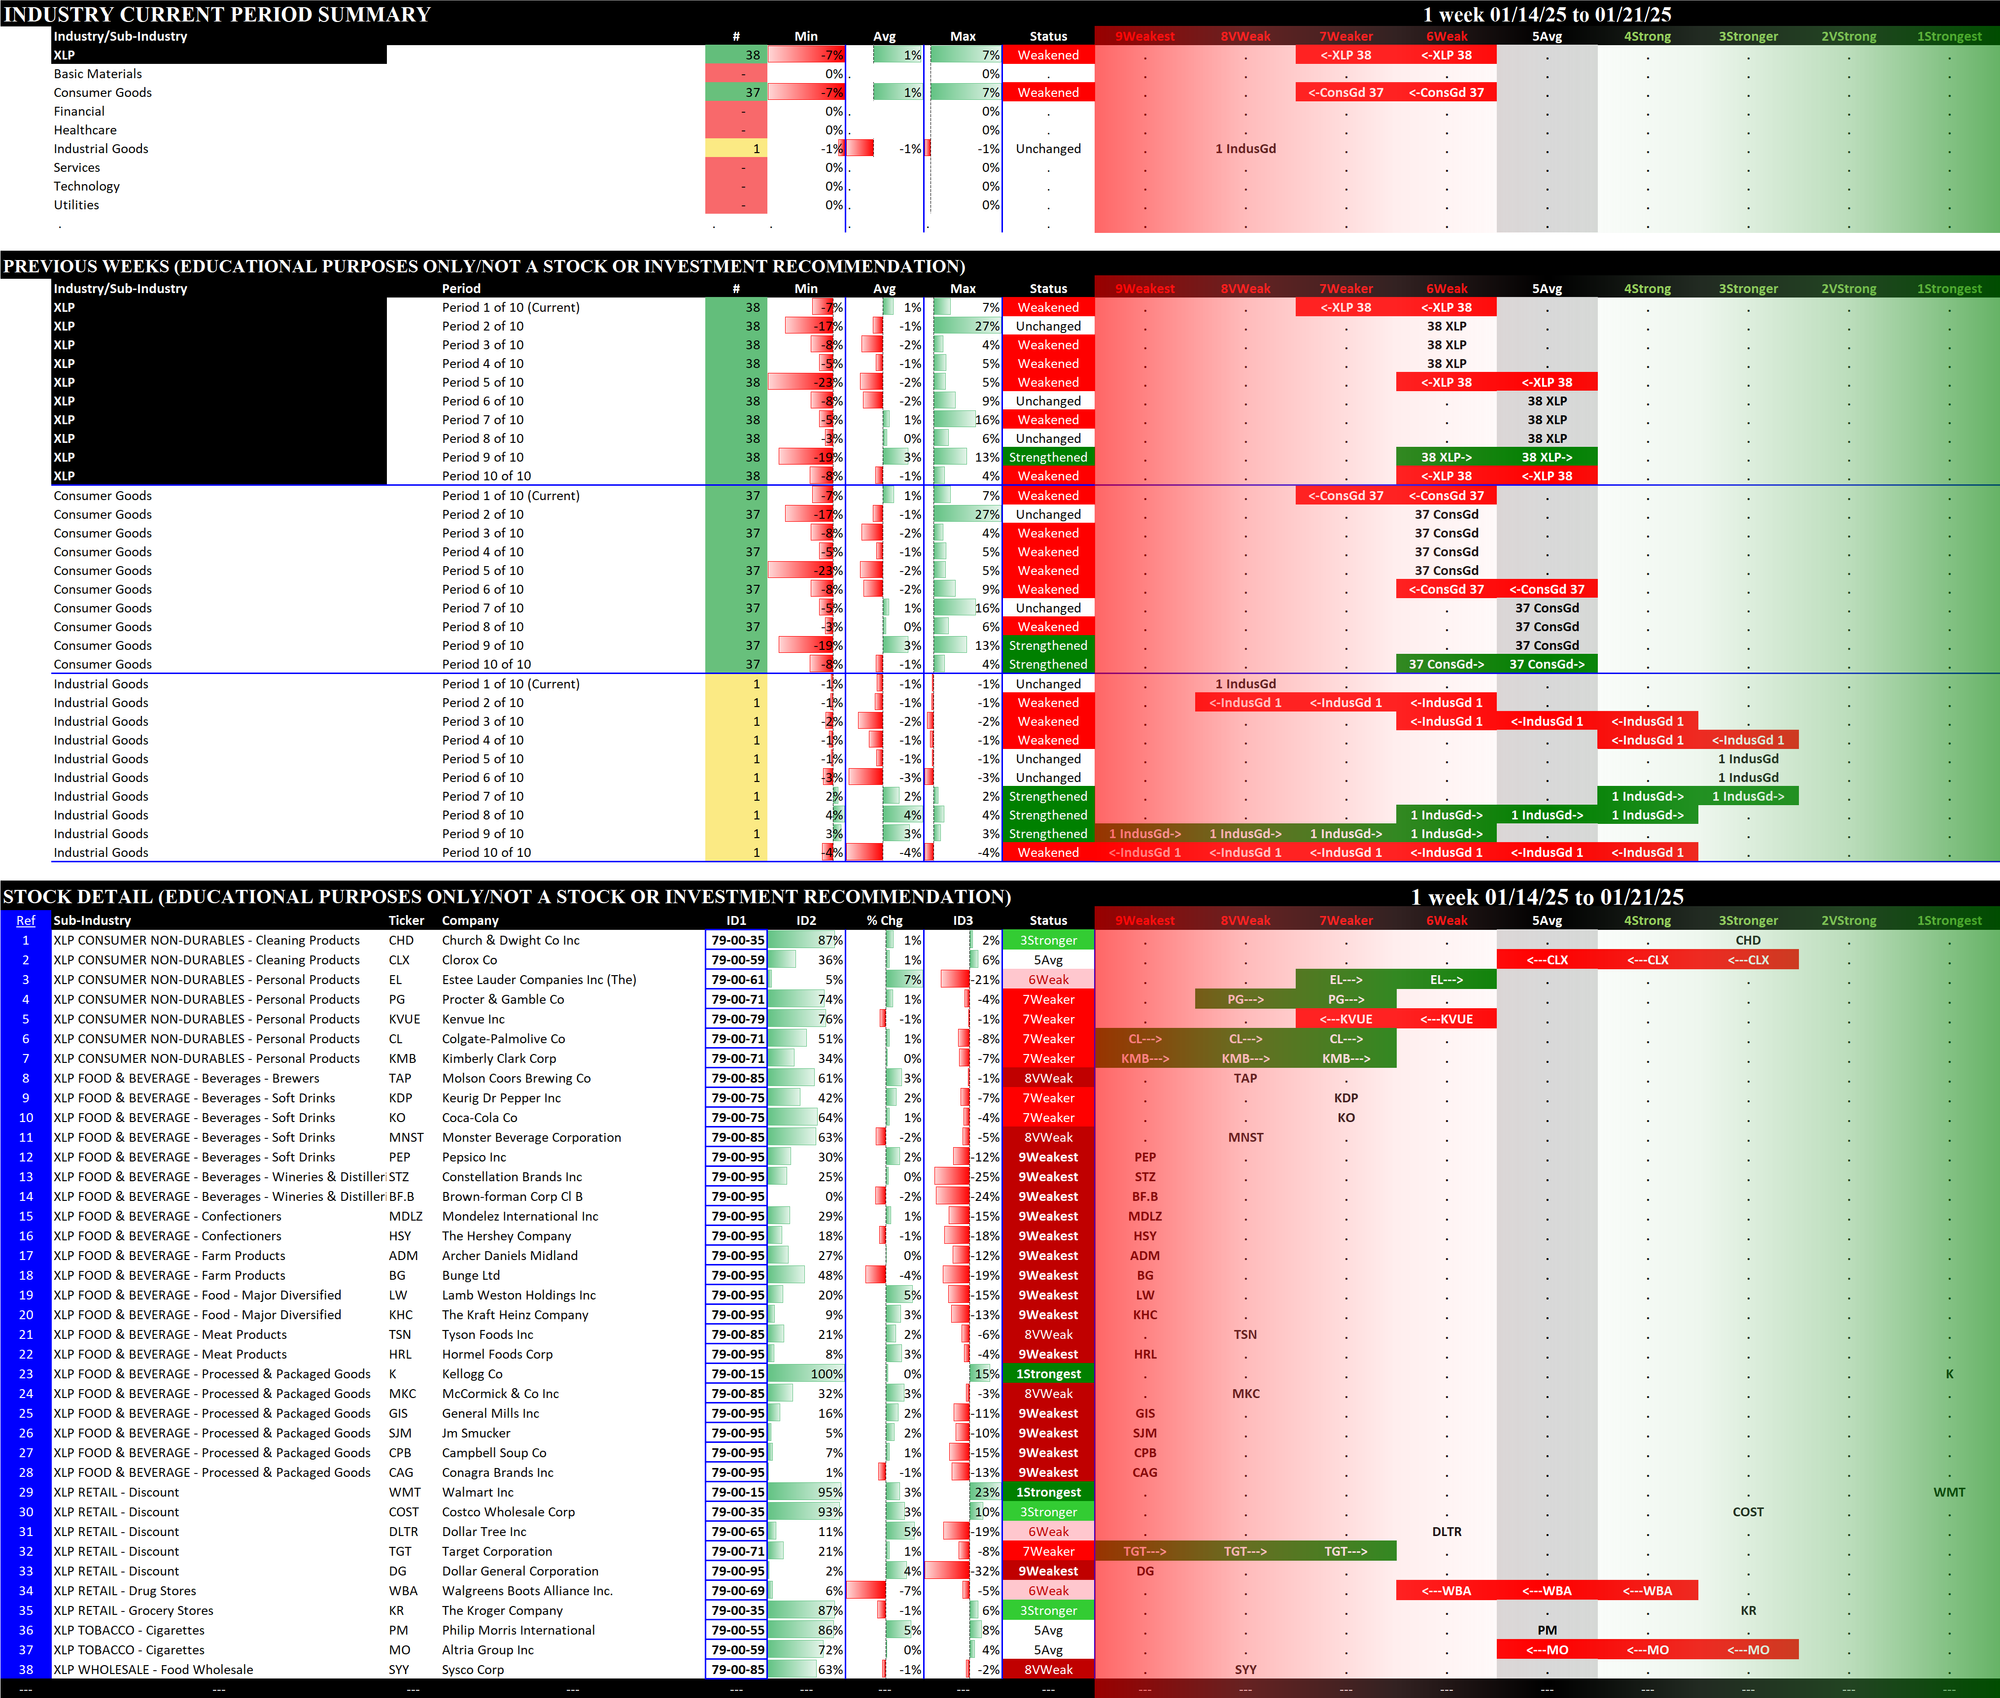2000x1698 pixels.
Task: Click ID1 cell 79-00-15 for Walmart
Action: pos(737,1492)
